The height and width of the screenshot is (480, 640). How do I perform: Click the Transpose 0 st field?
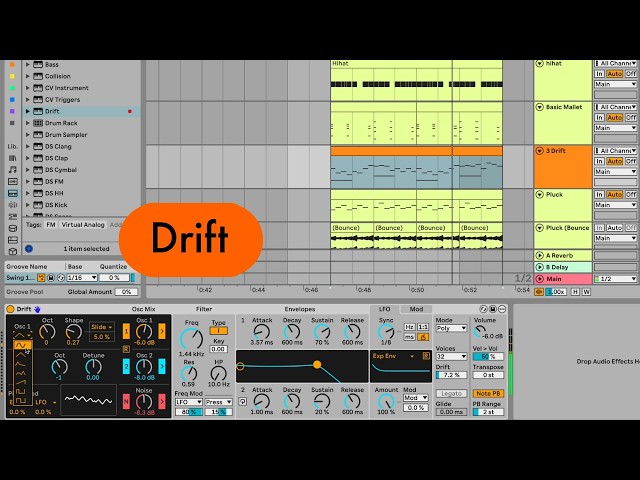(x=488, y=375)
